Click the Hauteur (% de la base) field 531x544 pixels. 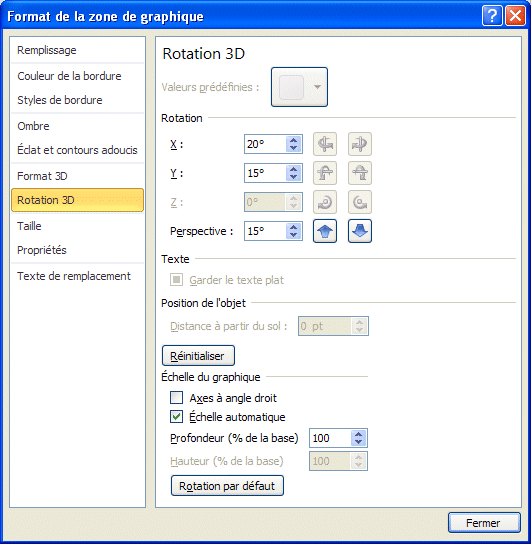(x=330, y=461)
